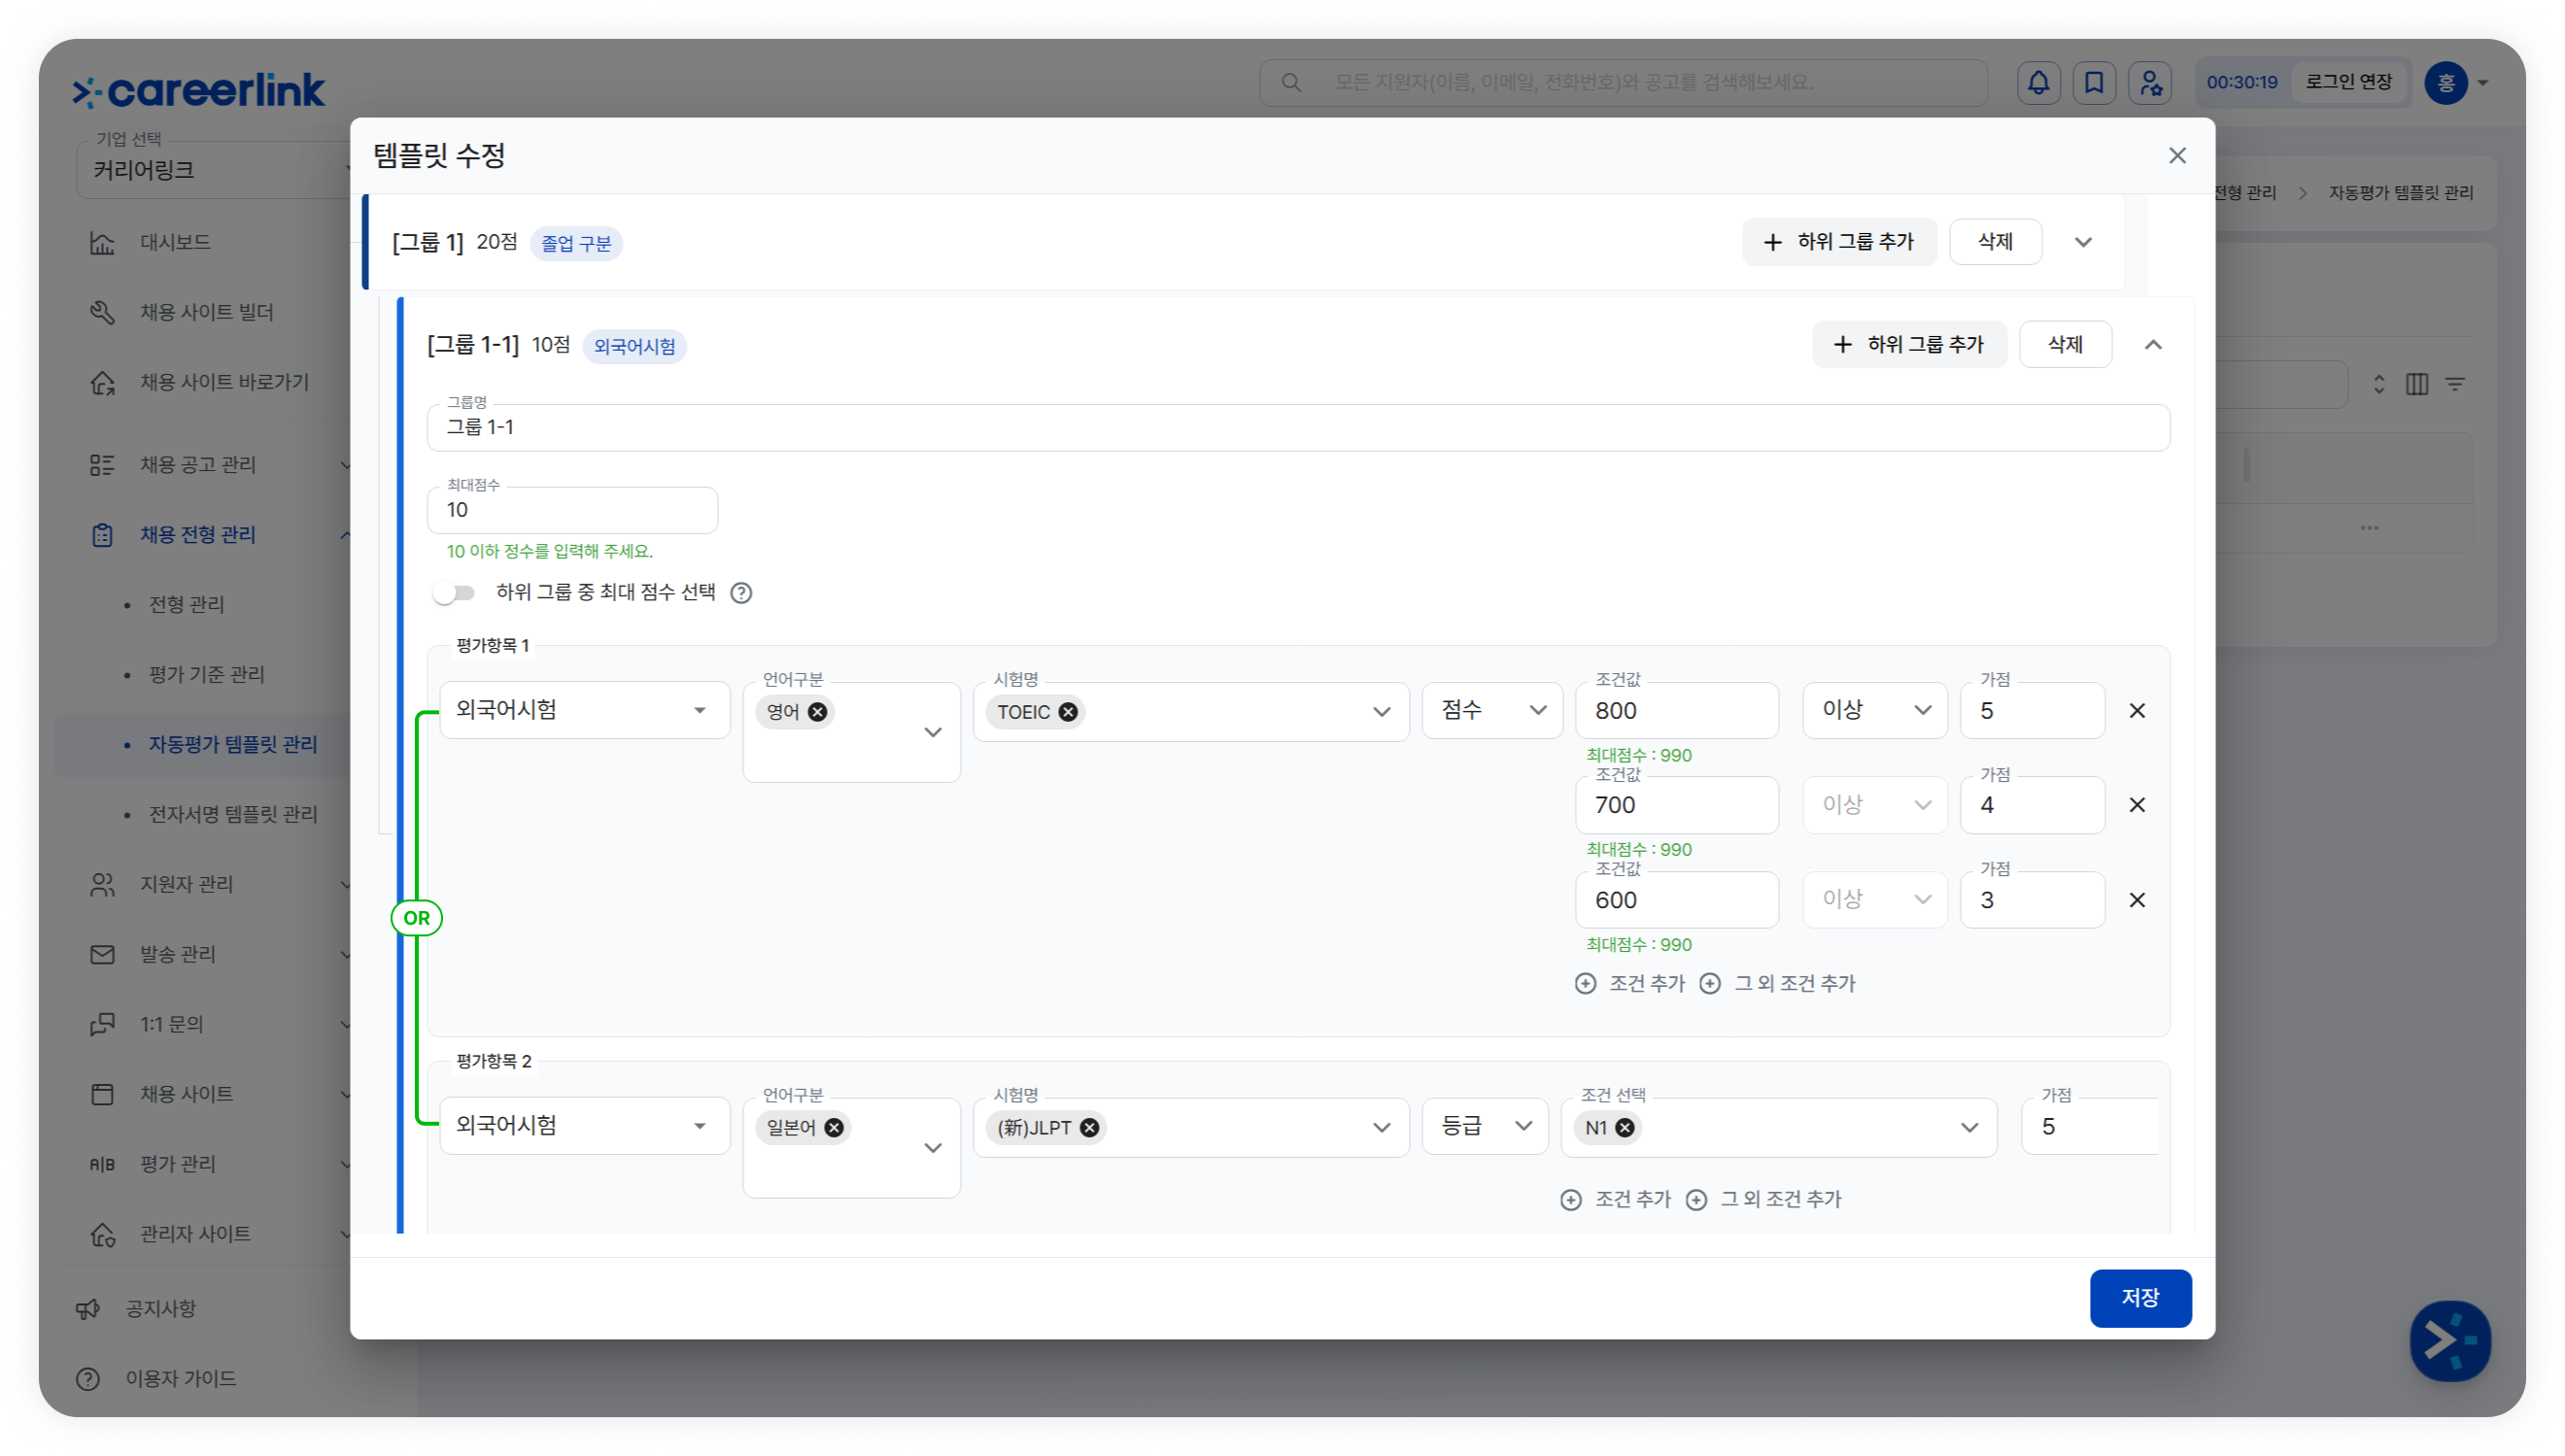
Task: Click the bookmark icon in header
Action: click(2094, 82)
